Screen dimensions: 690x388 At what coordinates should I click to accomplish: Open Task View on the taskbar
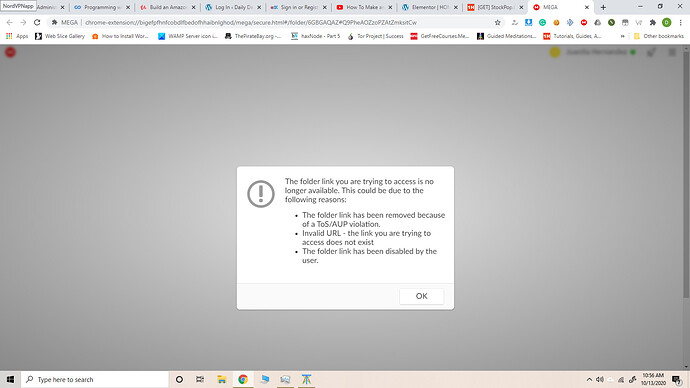tap(200, 379)
